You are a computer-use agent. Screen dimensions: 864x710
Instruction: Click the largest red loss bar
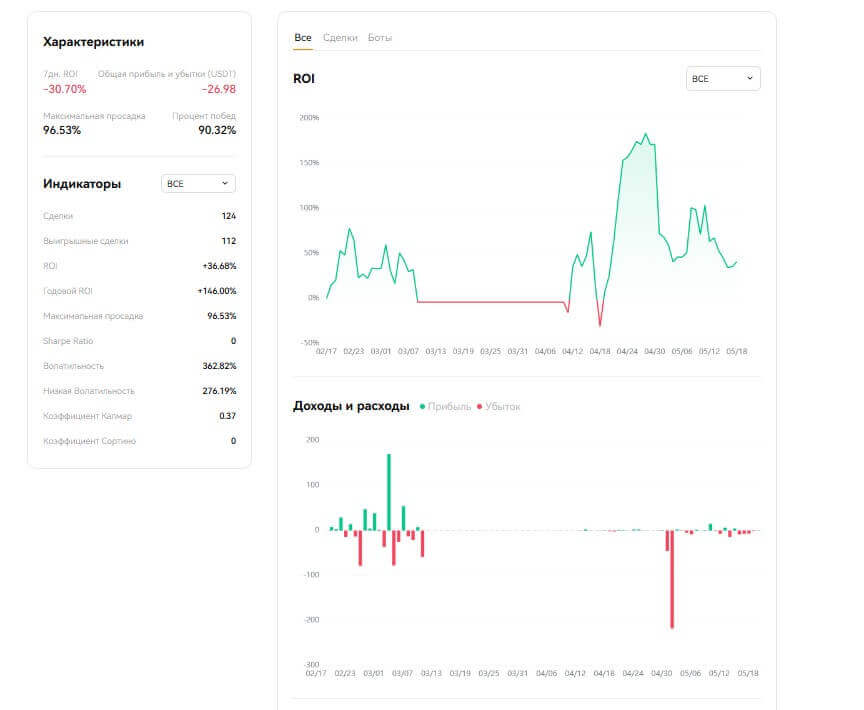[x=672, y=578]
